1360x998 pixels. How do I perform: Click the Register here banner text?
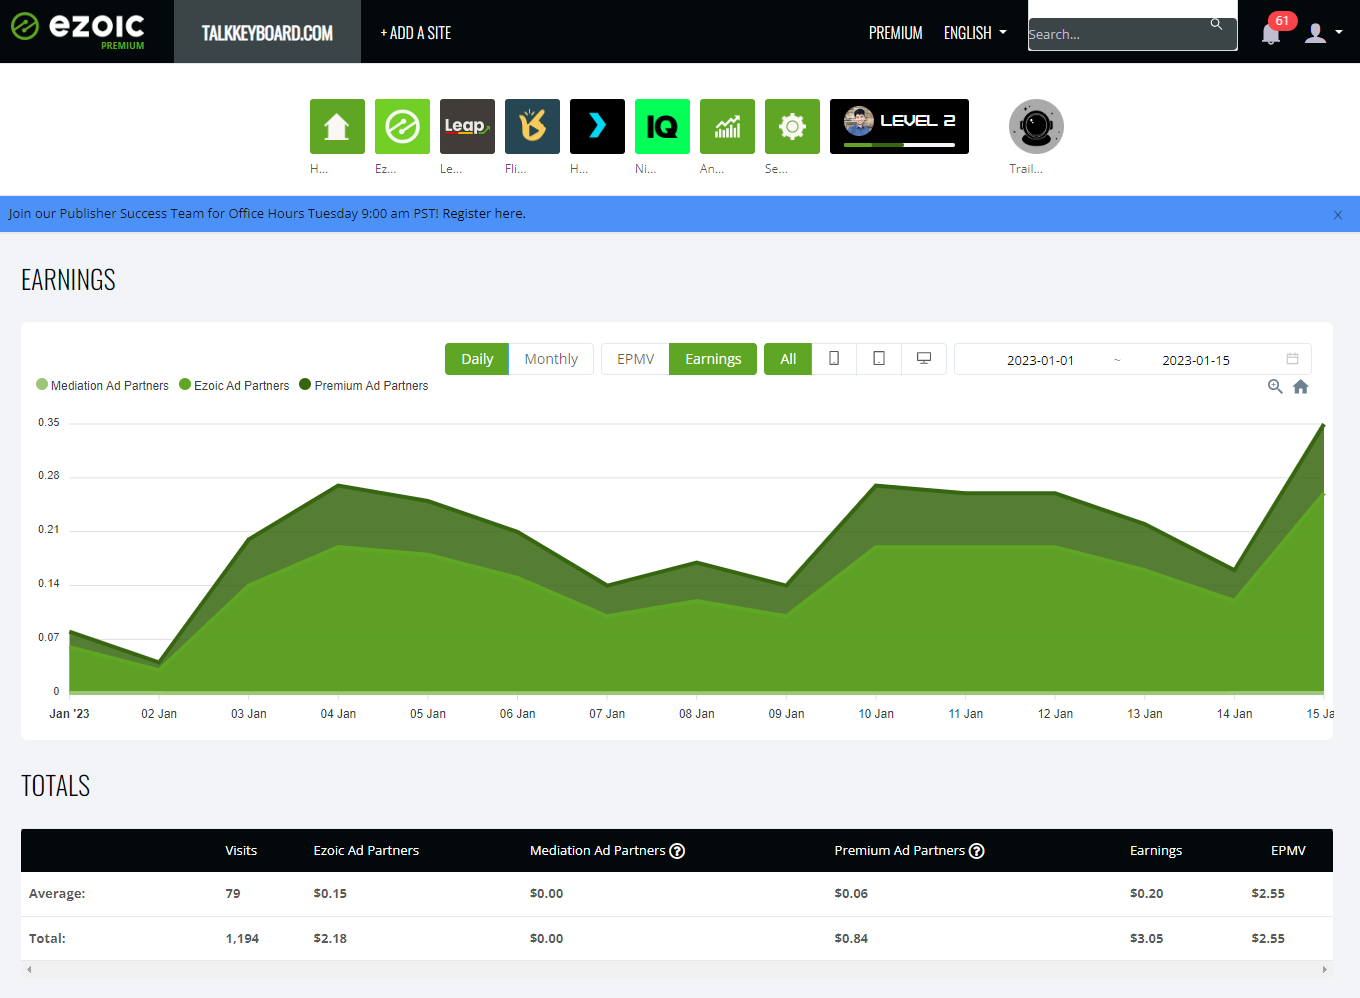point(484,213)
